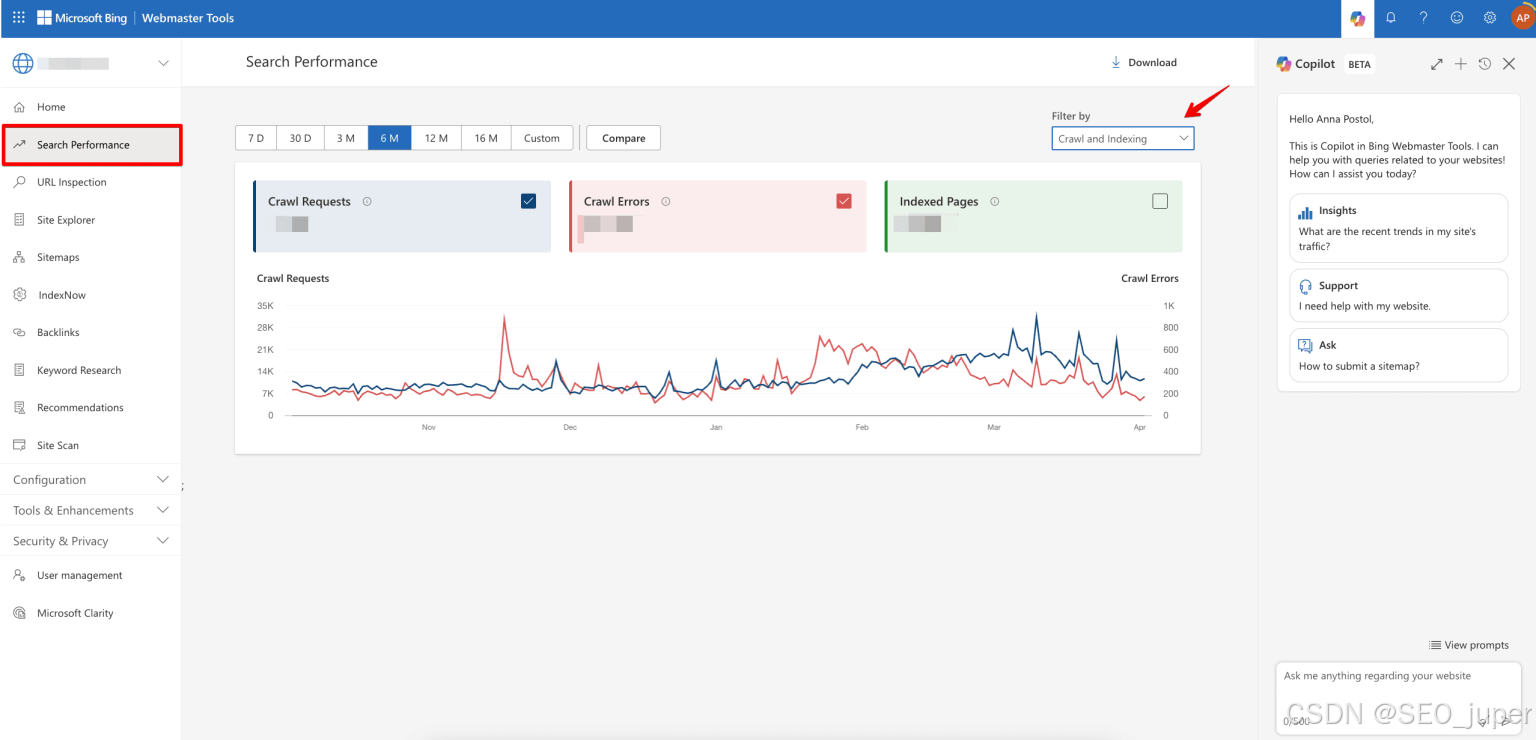The image size is (1536, 740).
Task: Open User management
Action: [90, 575]
